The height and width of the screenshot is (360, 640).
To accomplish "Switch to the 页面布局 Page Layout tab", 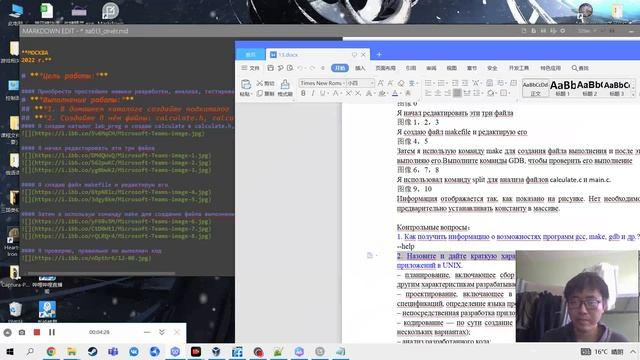I will tap(385, 68).
